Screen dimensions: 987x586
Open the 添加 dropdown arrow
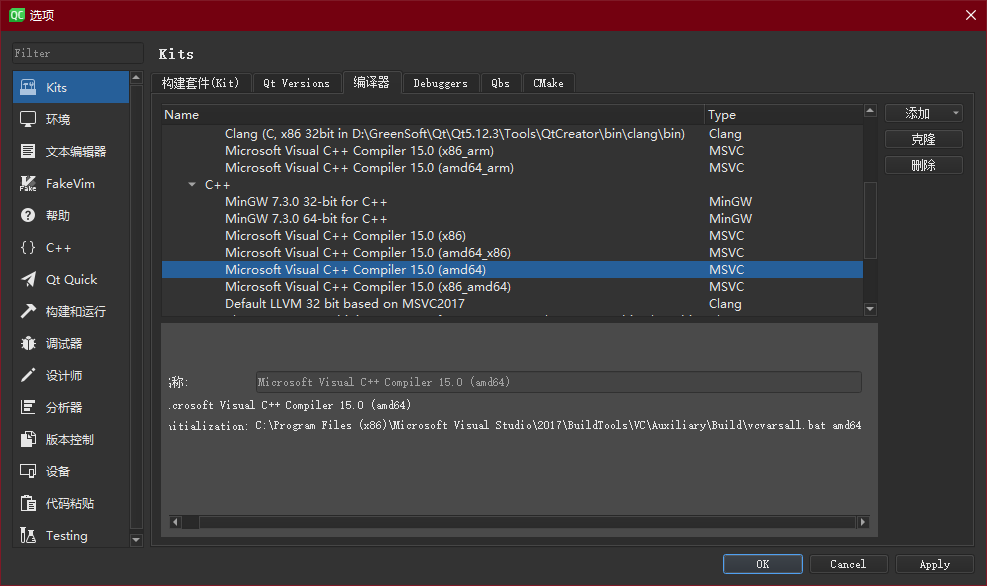[954, 113]
